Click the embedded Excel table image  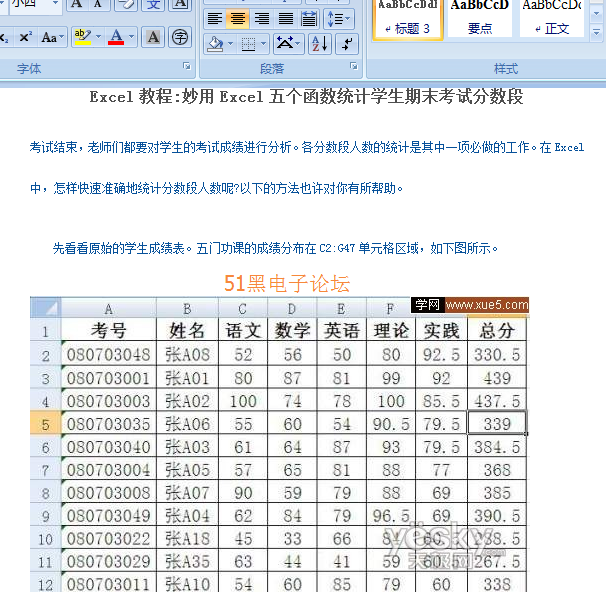coord(279,444)
